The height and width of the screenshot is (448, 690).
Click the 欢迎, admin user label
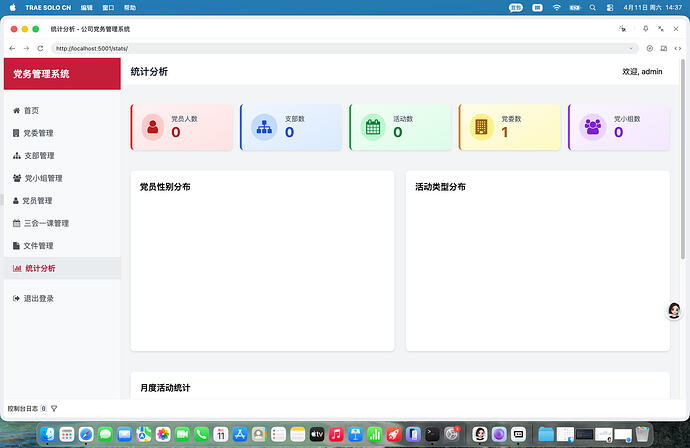click(642, 72)
